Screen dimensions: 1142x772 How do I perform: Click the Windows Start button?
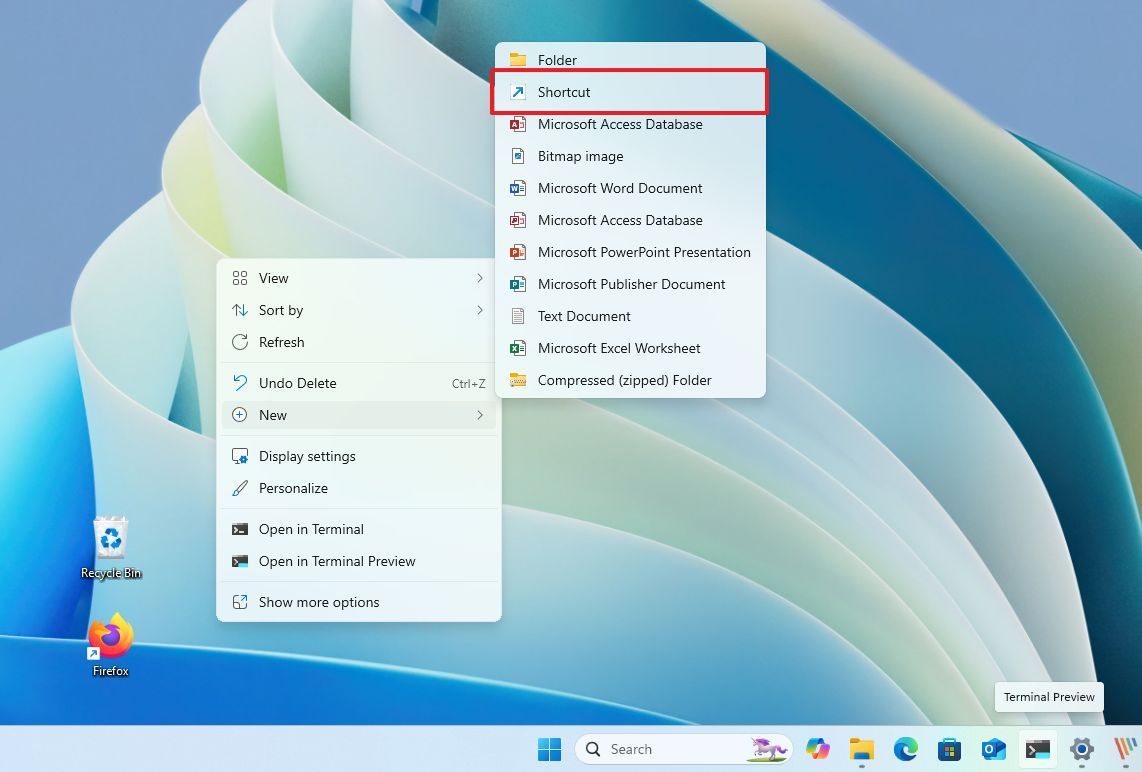(549, 748)
